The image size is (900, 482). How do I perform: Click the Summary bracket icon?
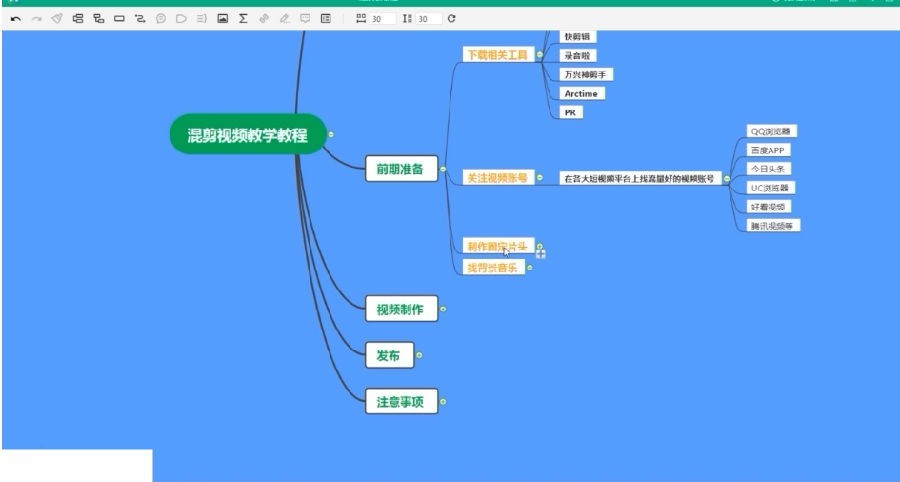tap(201, 18)
